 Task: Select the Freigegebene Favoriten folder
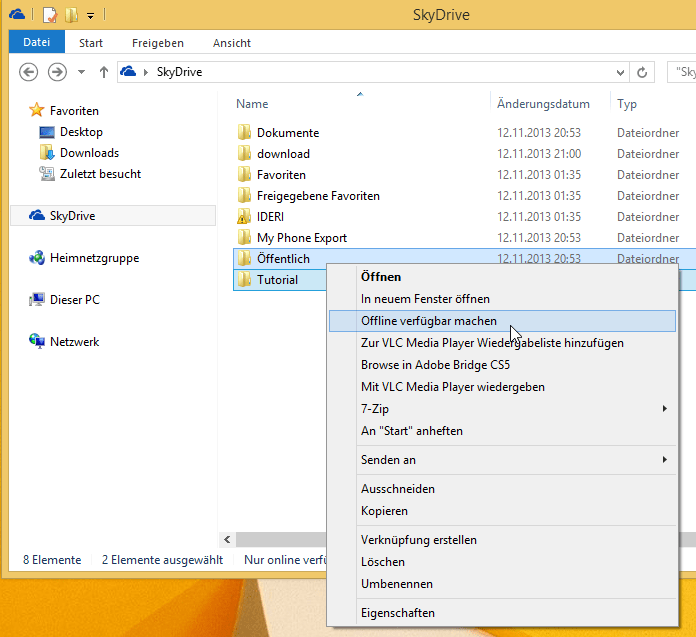tap(318, 196)
